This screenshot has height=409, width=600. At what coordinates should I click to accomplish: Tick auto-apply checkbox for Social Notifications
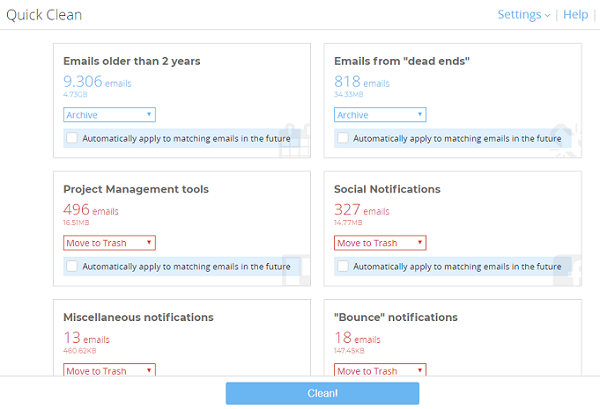(343, 267)
